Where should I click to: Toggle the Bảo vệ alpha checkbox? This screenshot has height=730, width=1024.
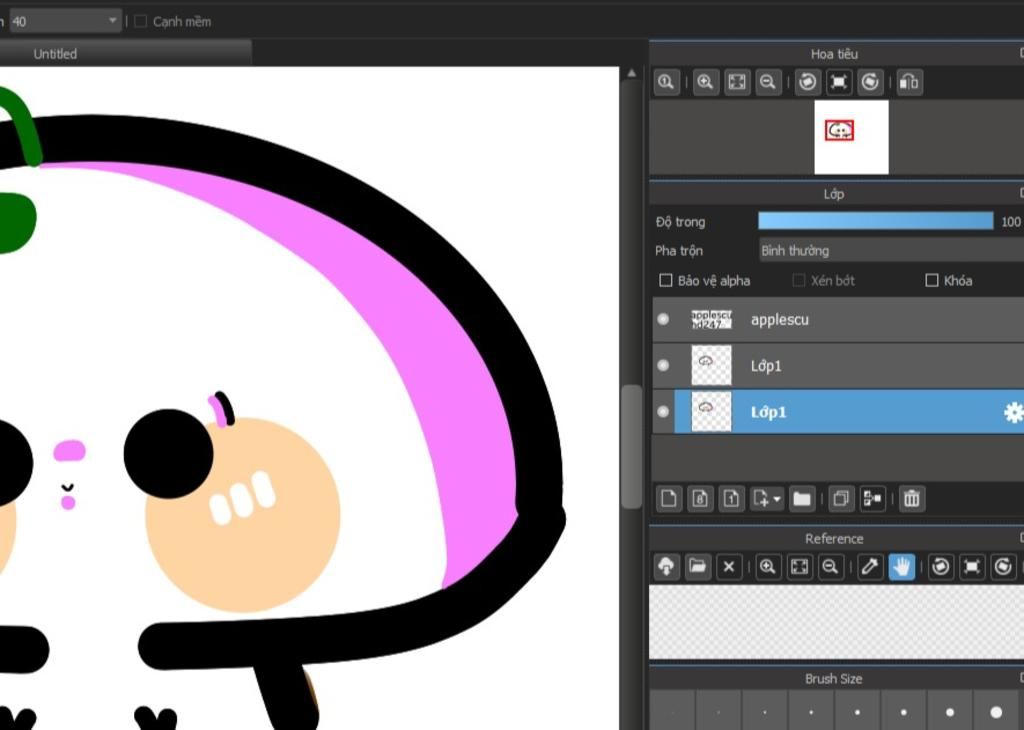pyautogui.click(x=665, y=281)
